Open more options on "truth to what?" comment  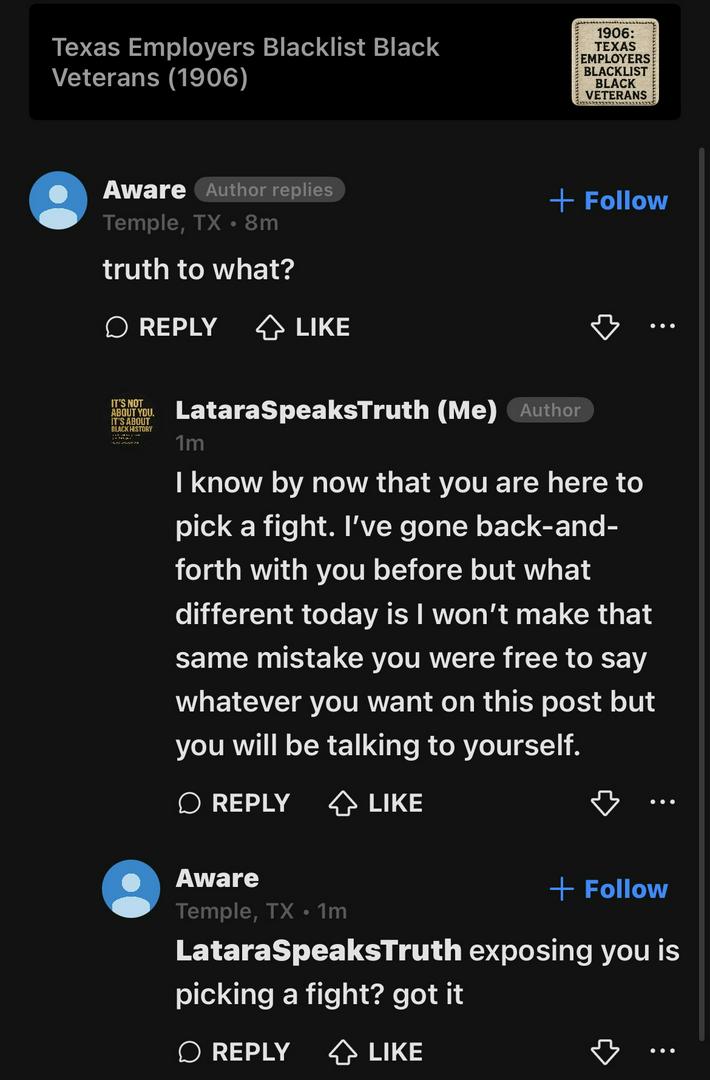(661, 326)
